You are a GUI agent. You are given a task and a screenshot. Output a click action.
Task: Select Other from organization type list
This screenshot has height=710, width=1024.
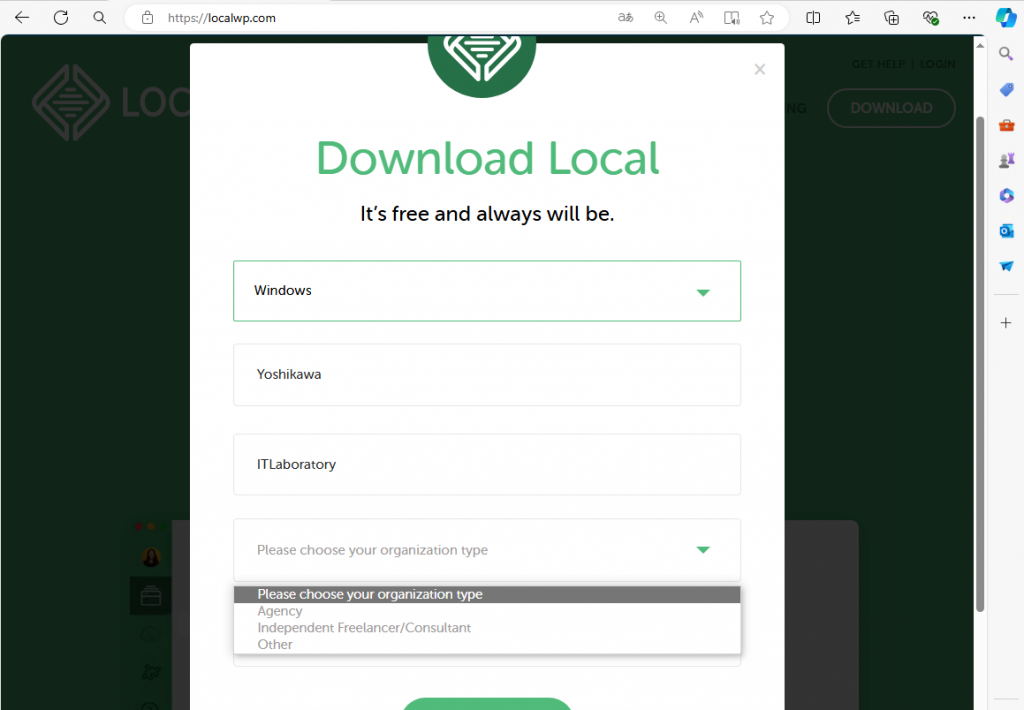pos(275,645)
